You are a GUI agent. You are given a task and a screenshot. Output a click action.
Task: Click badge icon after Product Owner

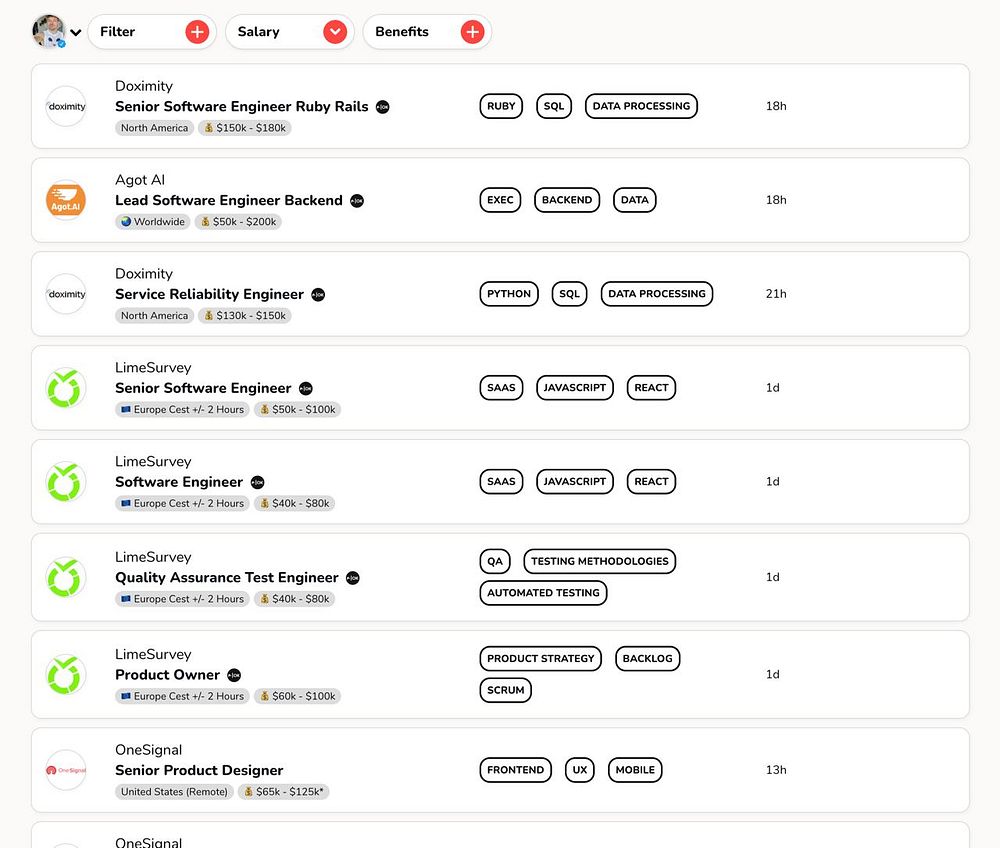[x=235, y=675]
